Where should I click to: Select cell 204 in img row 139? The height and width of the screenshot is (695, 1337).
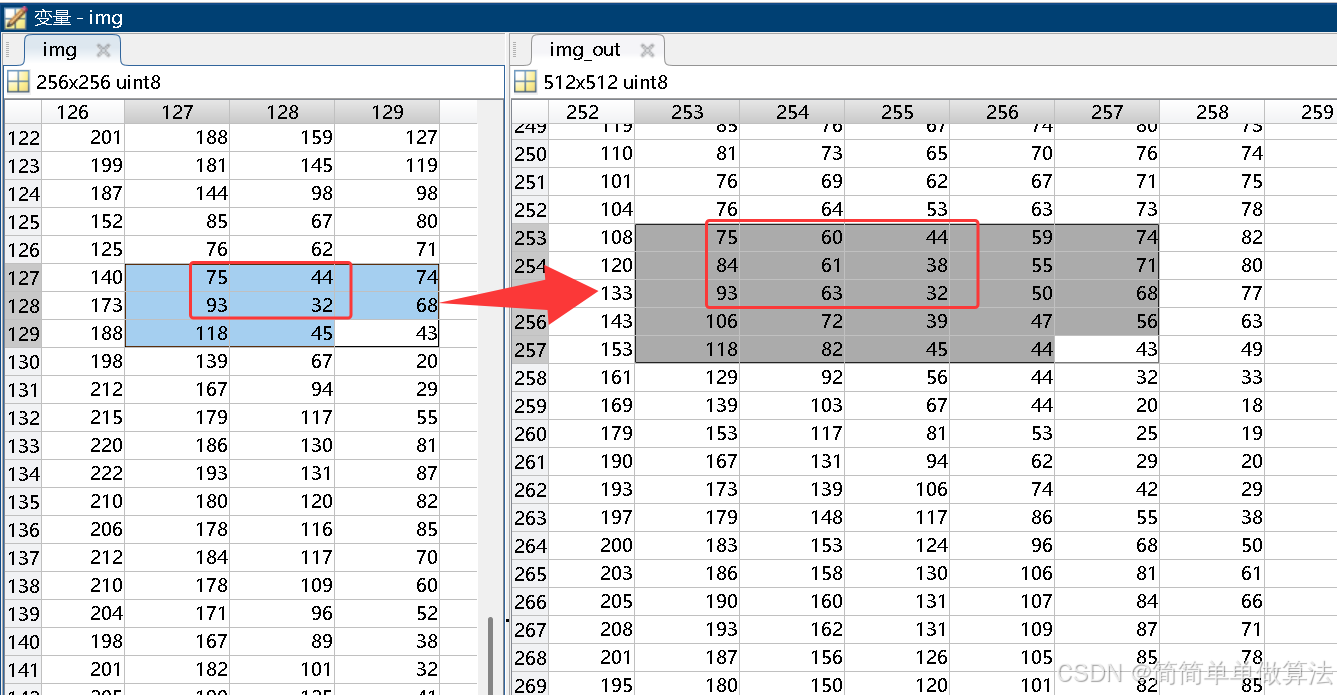coord(84,613)
